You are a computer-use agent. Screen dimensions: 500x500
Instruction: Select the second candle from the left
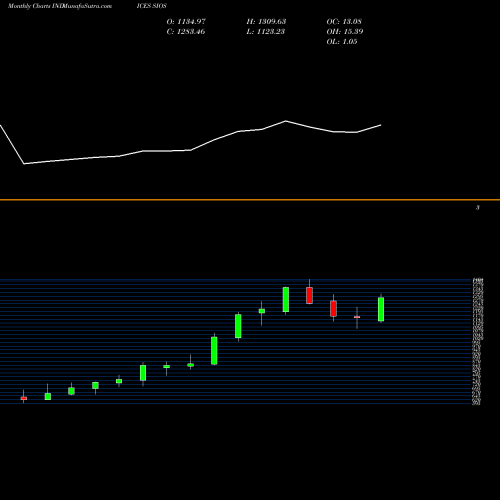tap(48, 394)
